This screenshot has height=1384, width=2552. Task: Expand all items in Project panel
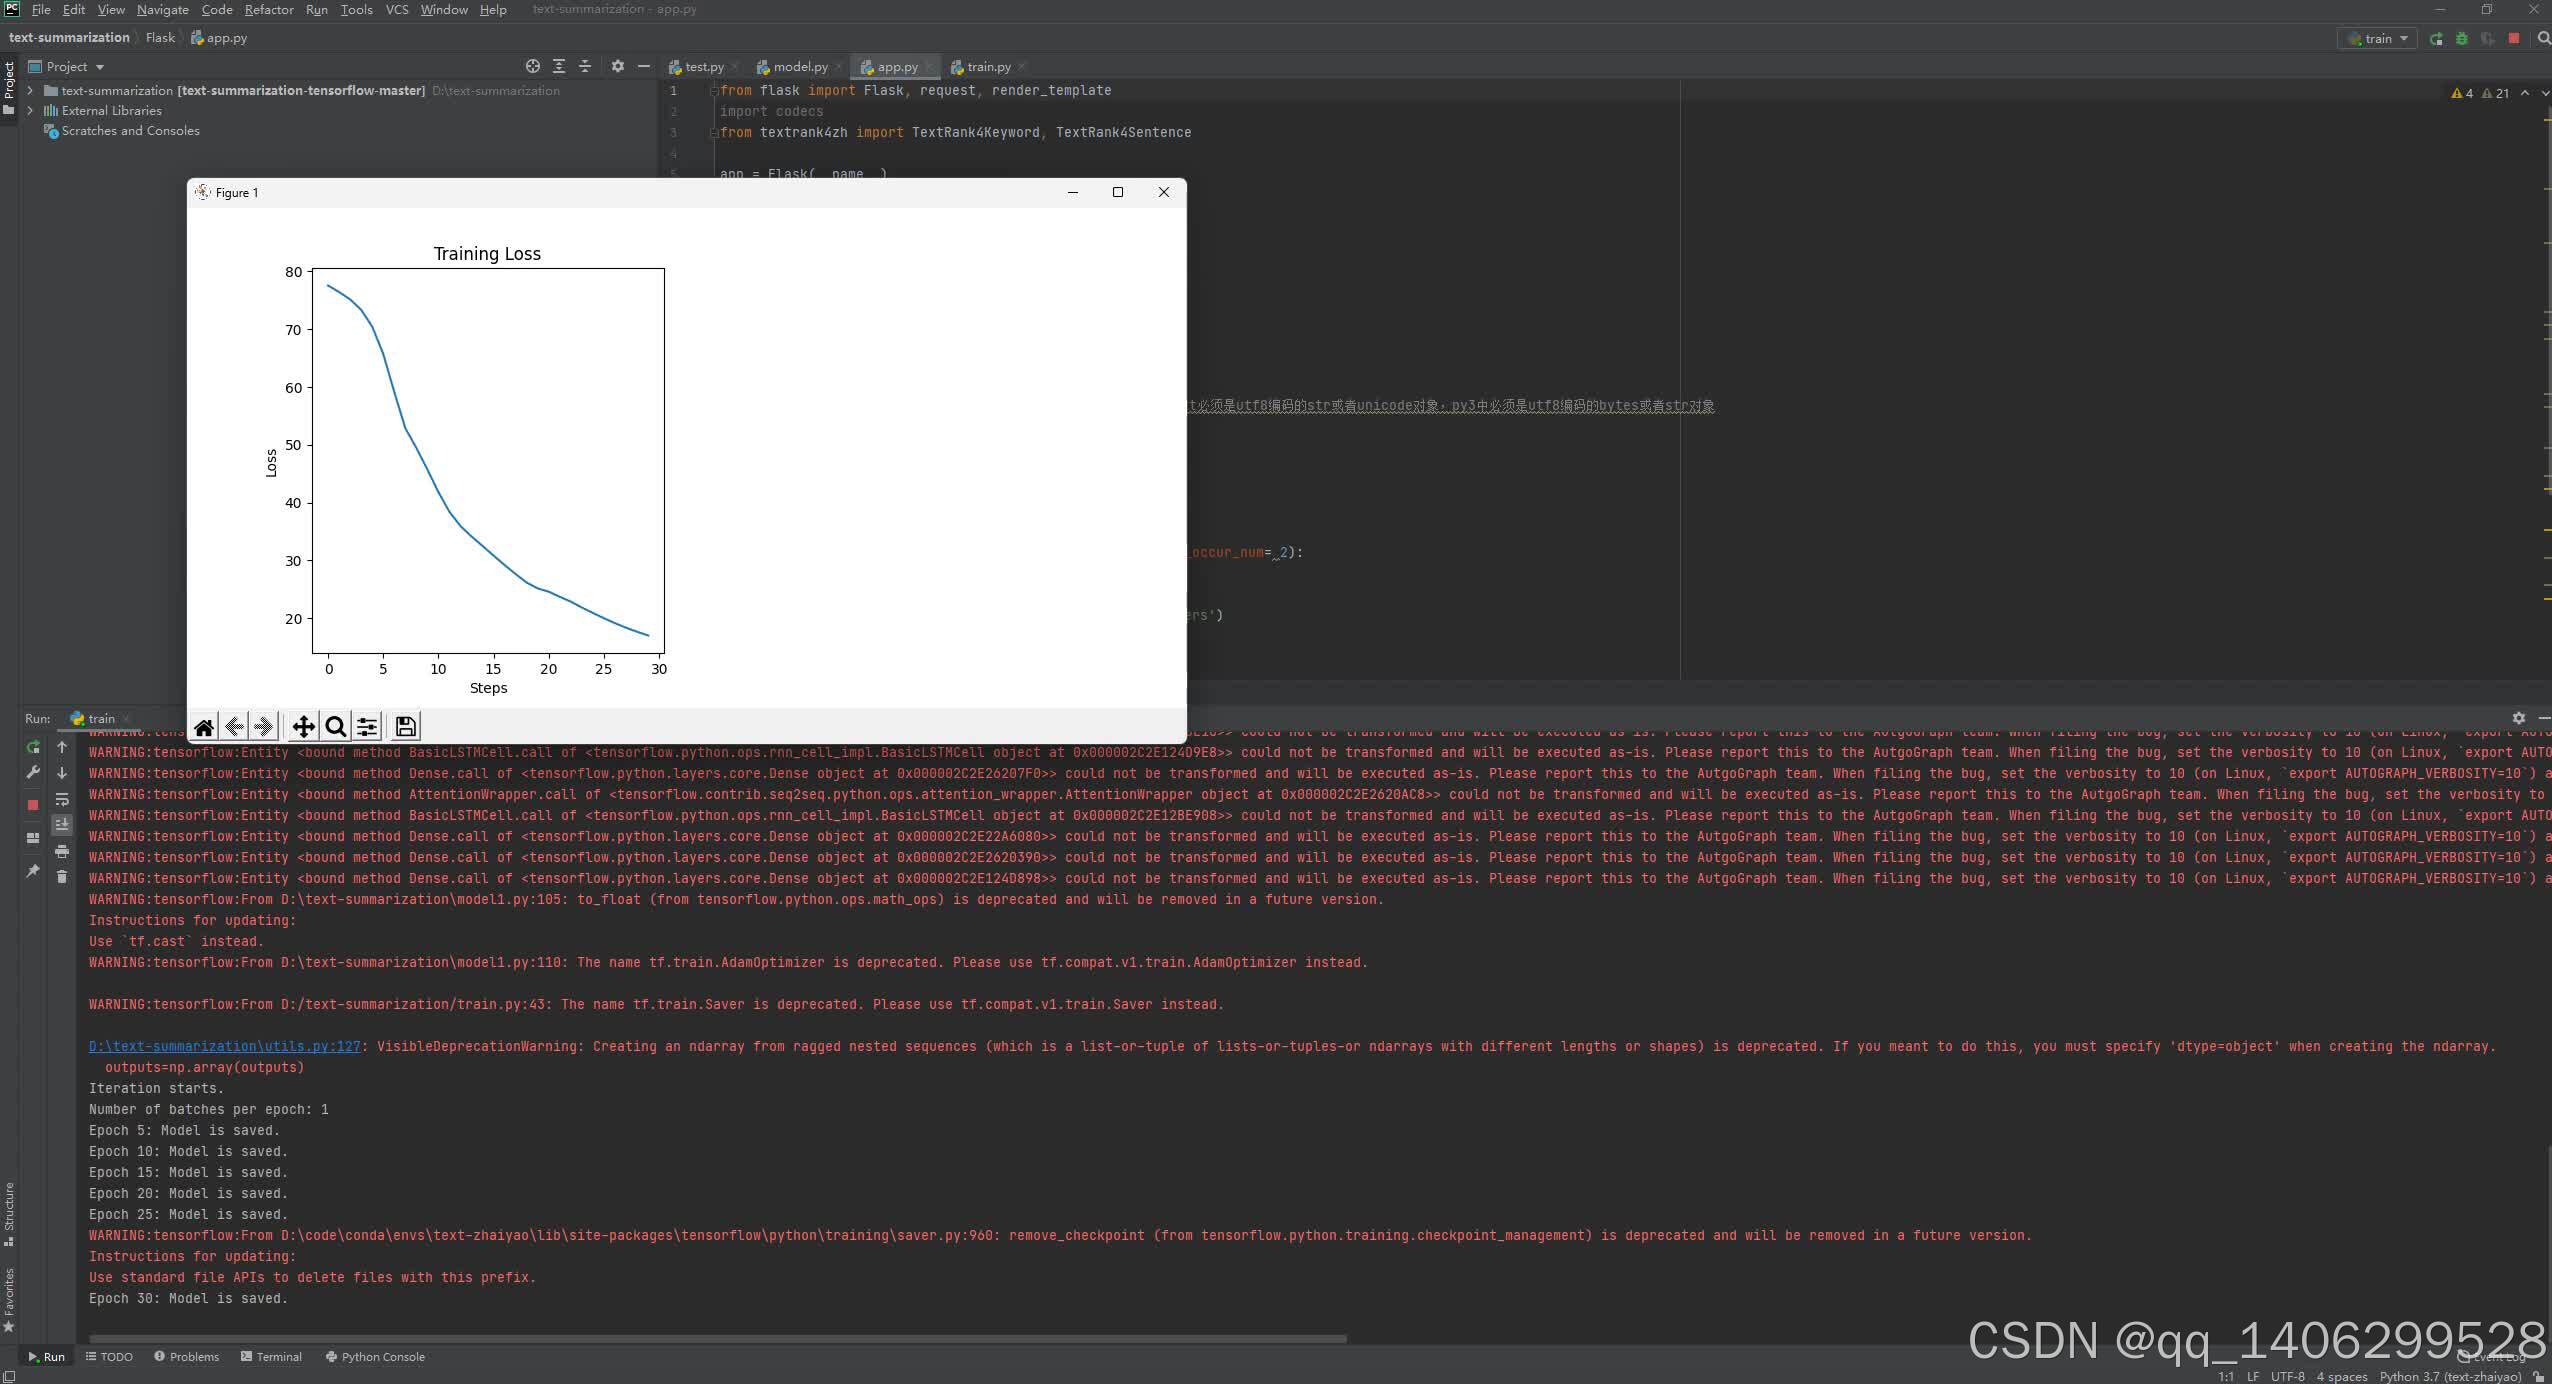[x=559, y=66]
